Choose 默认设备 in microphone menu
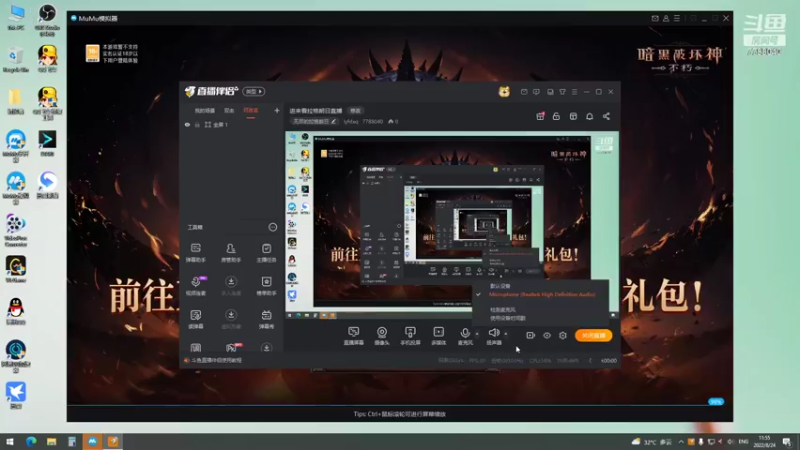 pyautogui.click(x=500, y=286)
